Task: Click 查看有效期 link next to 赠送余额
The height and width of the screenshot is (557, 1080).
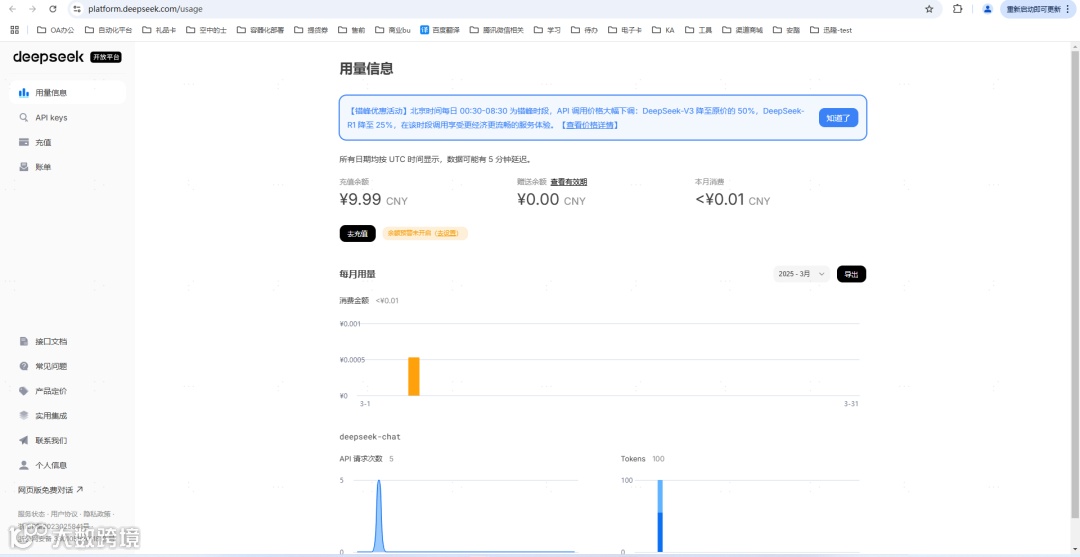Action: [x=568, y=182]
